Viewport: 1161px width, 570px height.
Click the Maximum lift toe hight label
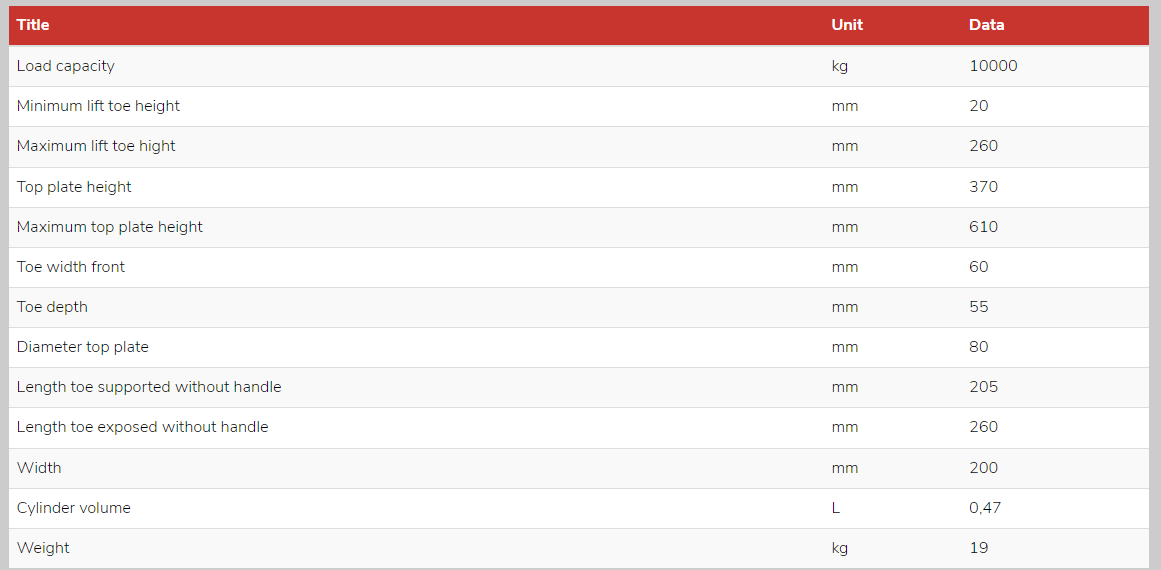click(96, 146)
